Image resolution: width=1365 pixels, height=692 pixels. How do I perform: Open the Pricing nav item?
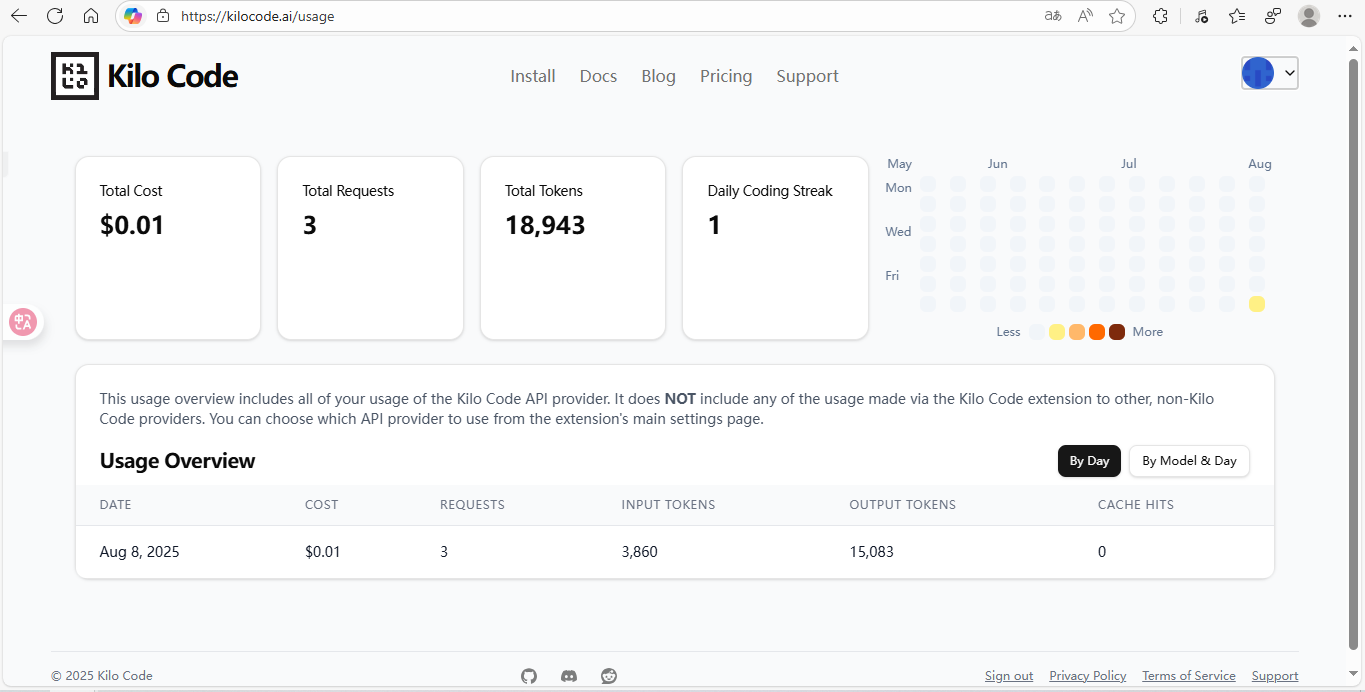click(726, 76)
